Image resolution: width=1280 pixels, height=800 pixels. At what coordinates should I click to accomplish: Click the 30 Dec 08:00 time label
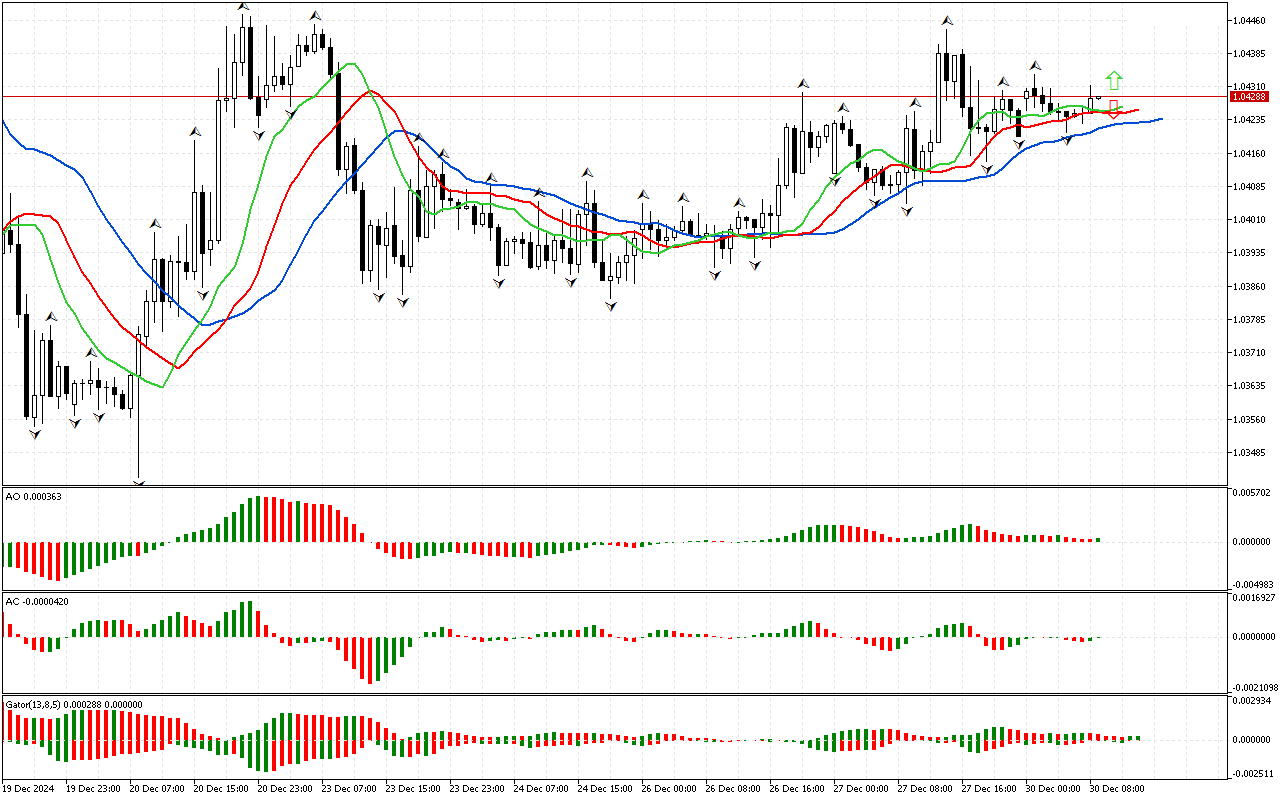point(1118,788)
